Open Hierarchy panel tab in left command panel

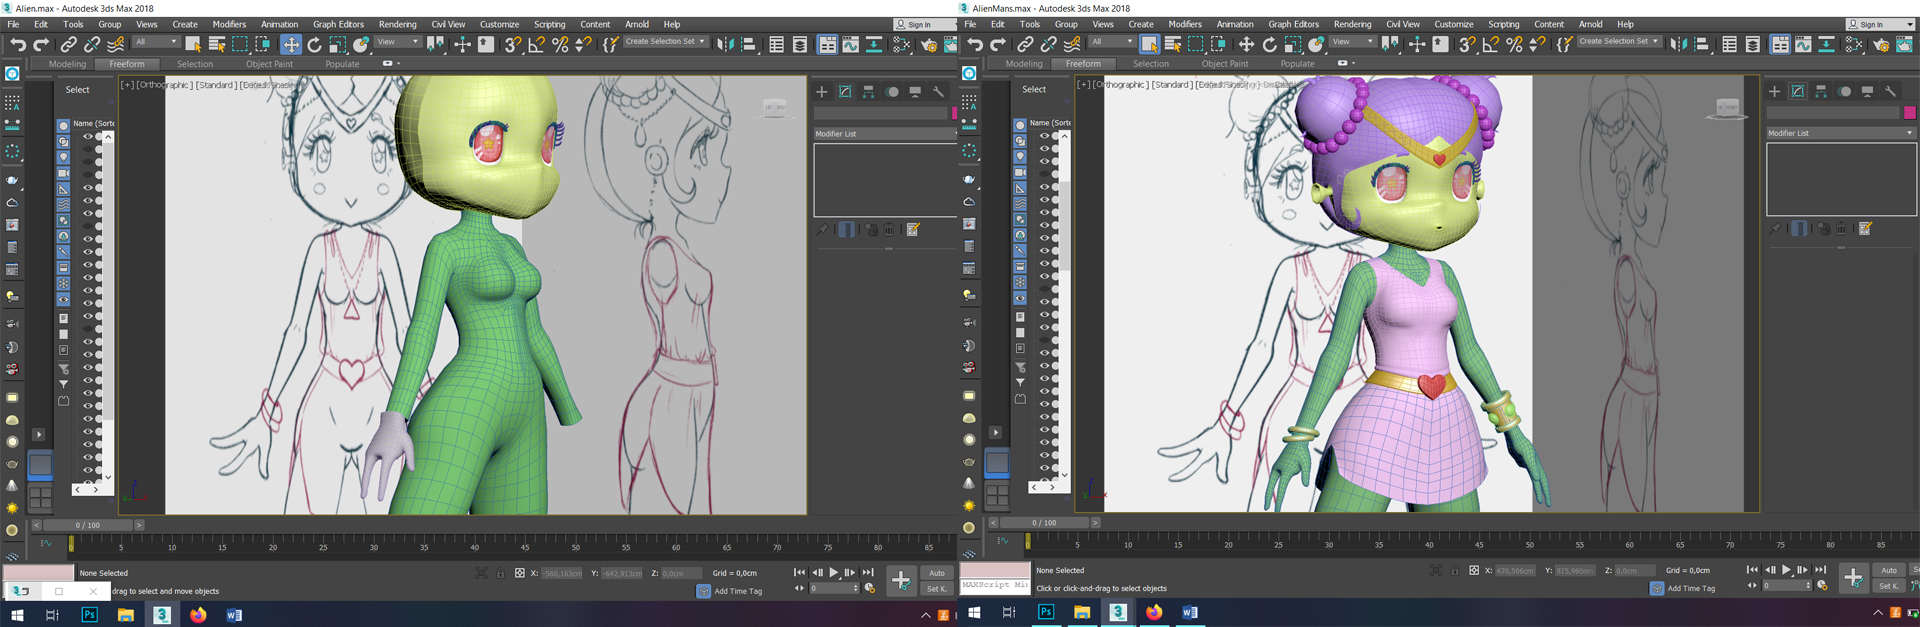coord(868,92)
